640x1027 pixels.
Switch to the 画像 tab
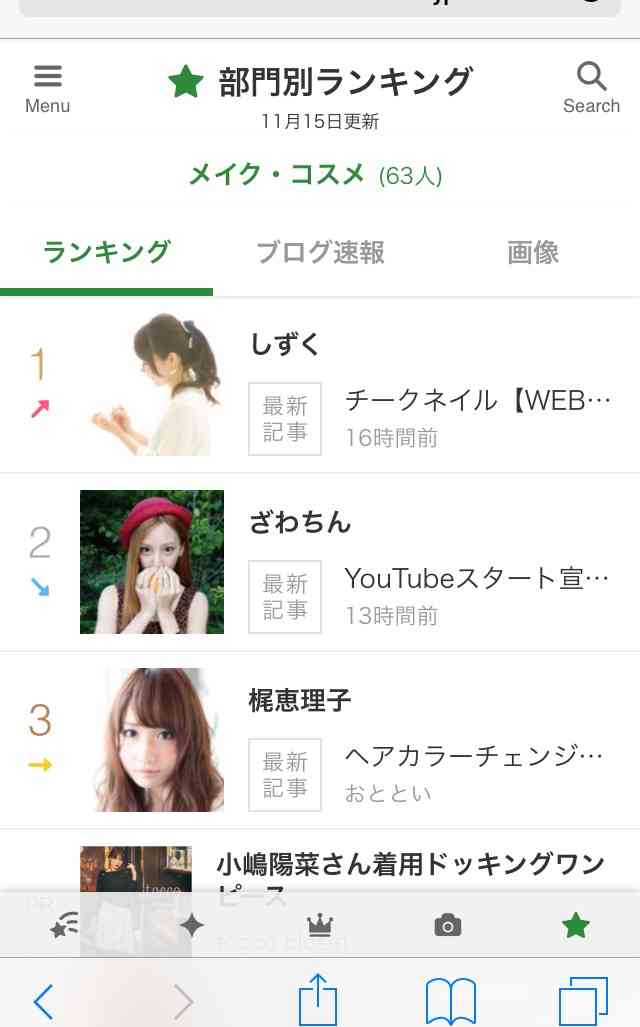(532, 252)
